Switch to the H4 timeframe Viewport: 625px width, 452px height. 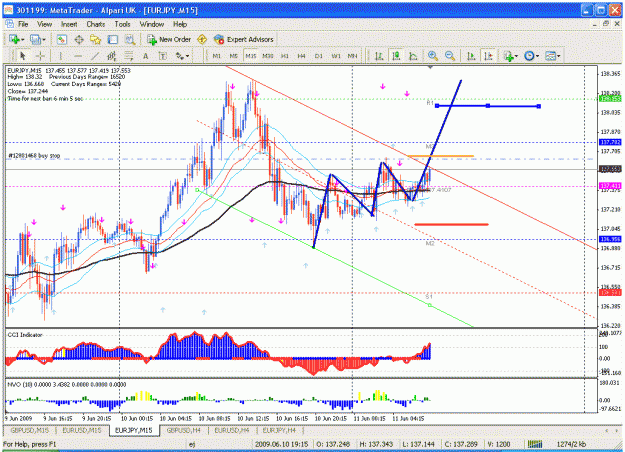(x=302, y=56)
